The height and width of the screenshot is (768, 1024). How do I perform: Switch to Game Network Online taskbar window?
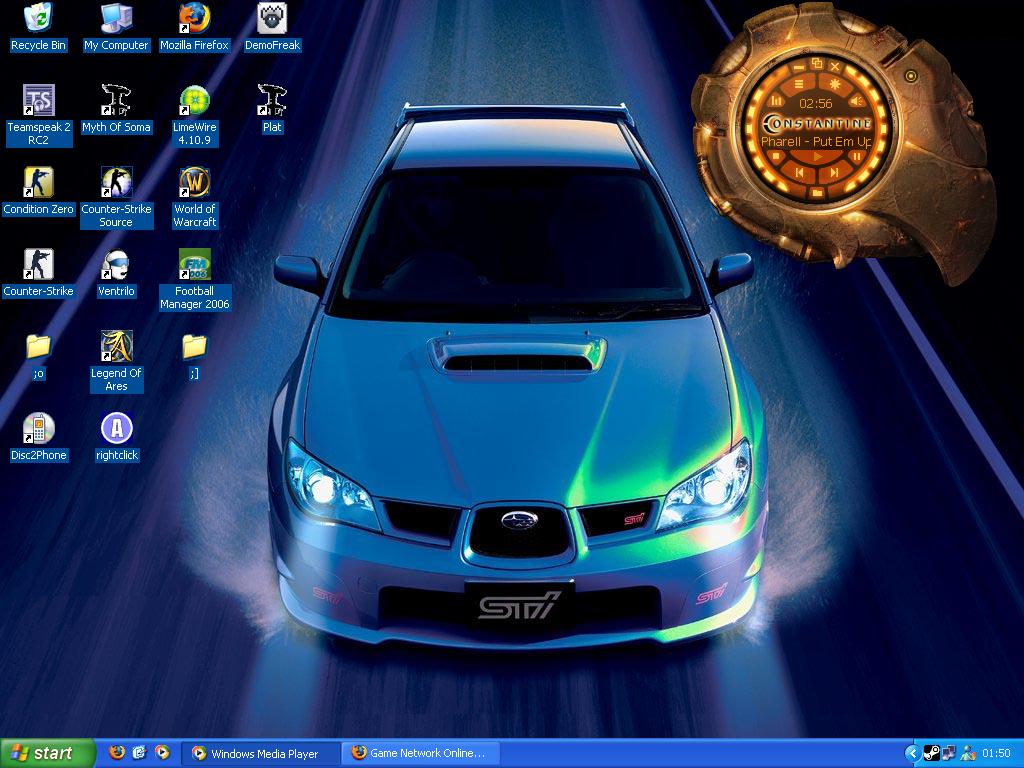pyautogui.click(x=420, y=753)
